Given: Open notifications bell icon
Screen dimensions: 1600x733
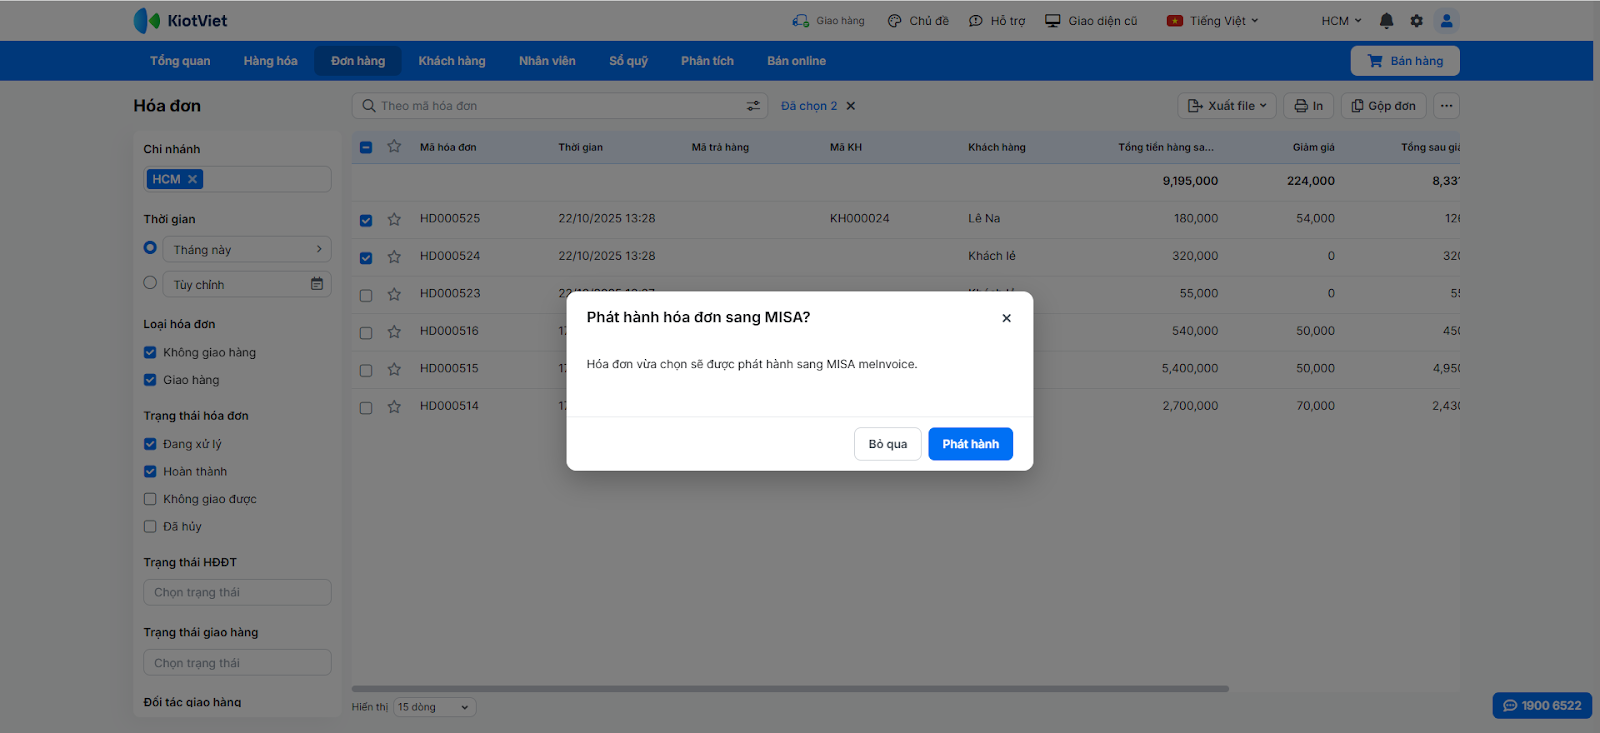Looking at the screenshot, I should [x=1386, y=20].
